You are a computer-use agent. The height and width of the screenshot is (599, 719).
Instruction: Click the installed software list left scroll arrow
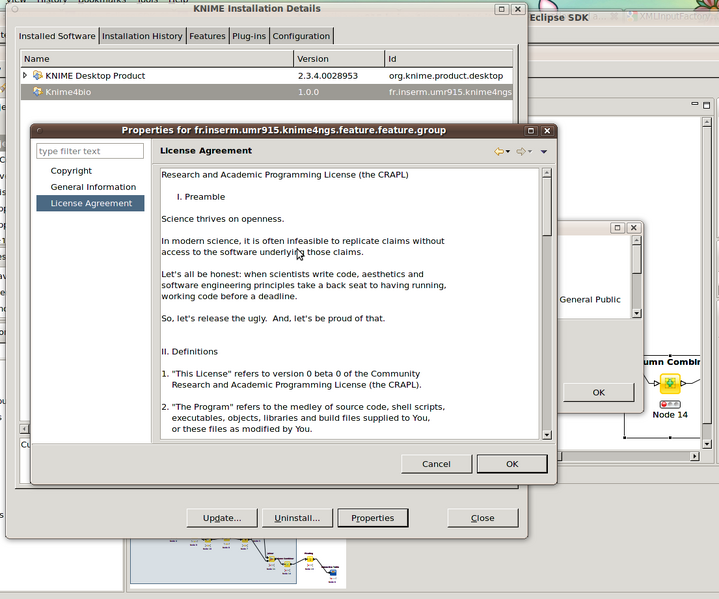(x=24, y=429)
